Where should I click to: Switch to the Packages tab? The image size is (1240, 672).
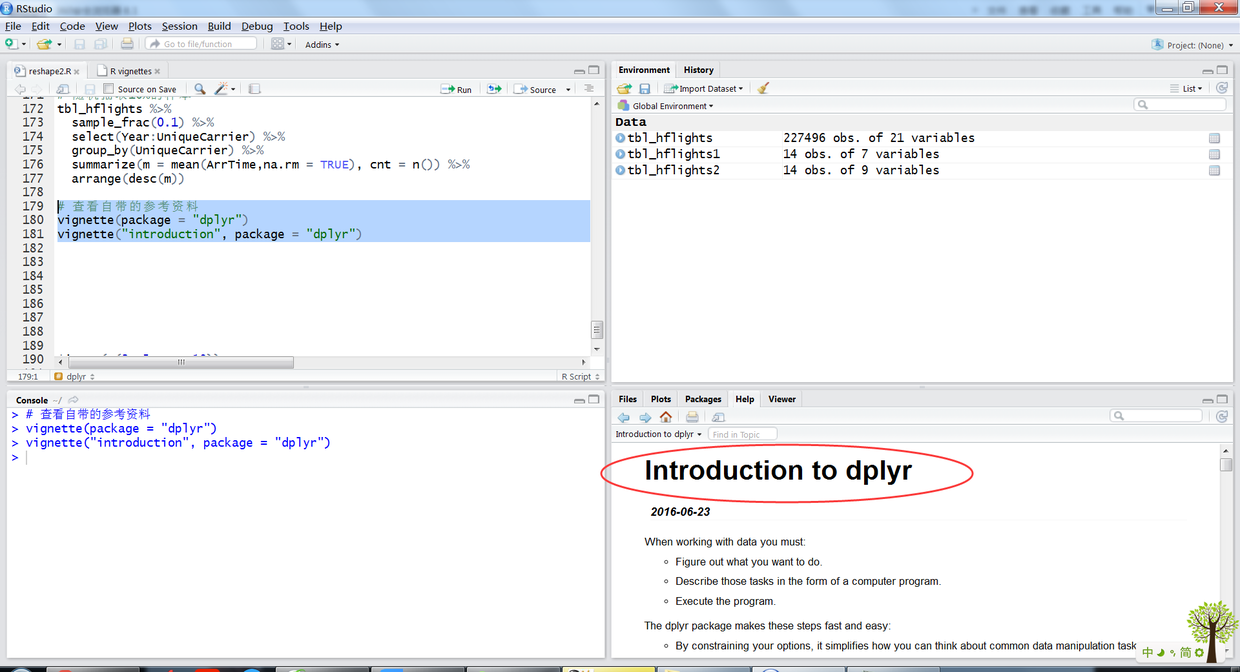[x=703, y=399]
